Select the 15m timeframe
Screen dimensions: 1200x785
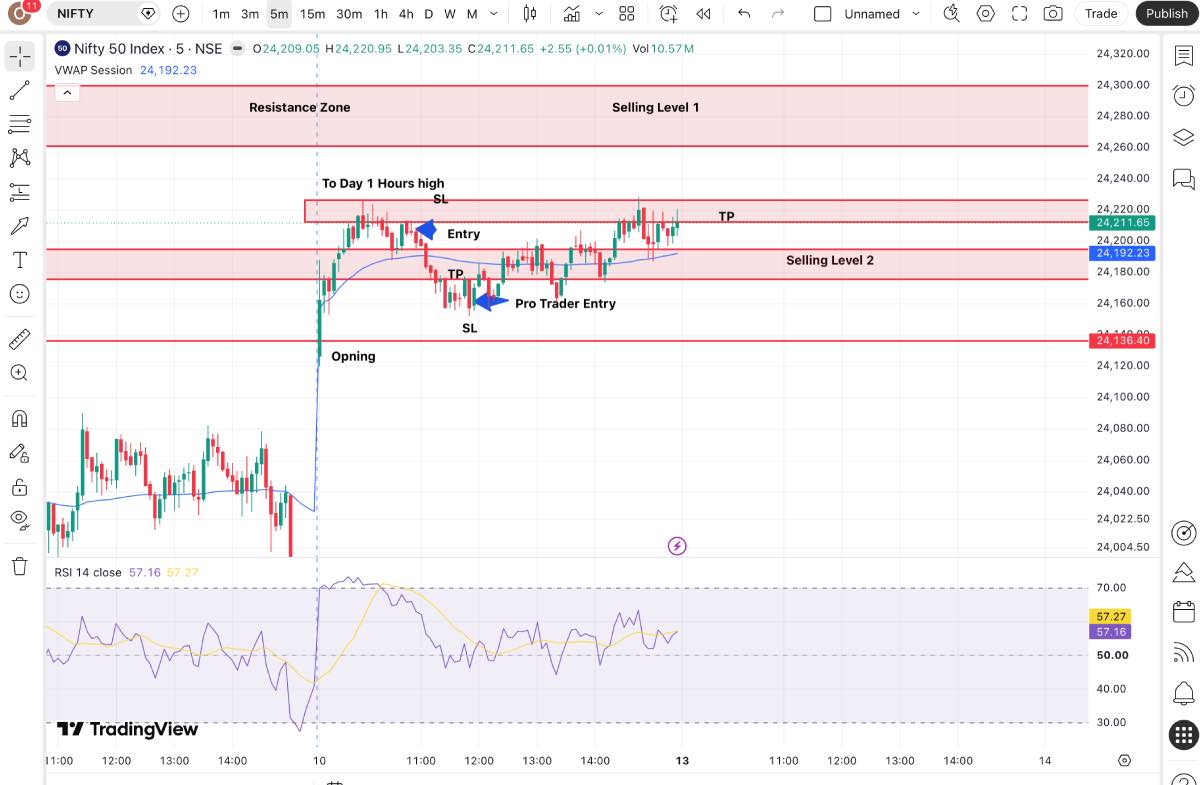coord(312,14)
